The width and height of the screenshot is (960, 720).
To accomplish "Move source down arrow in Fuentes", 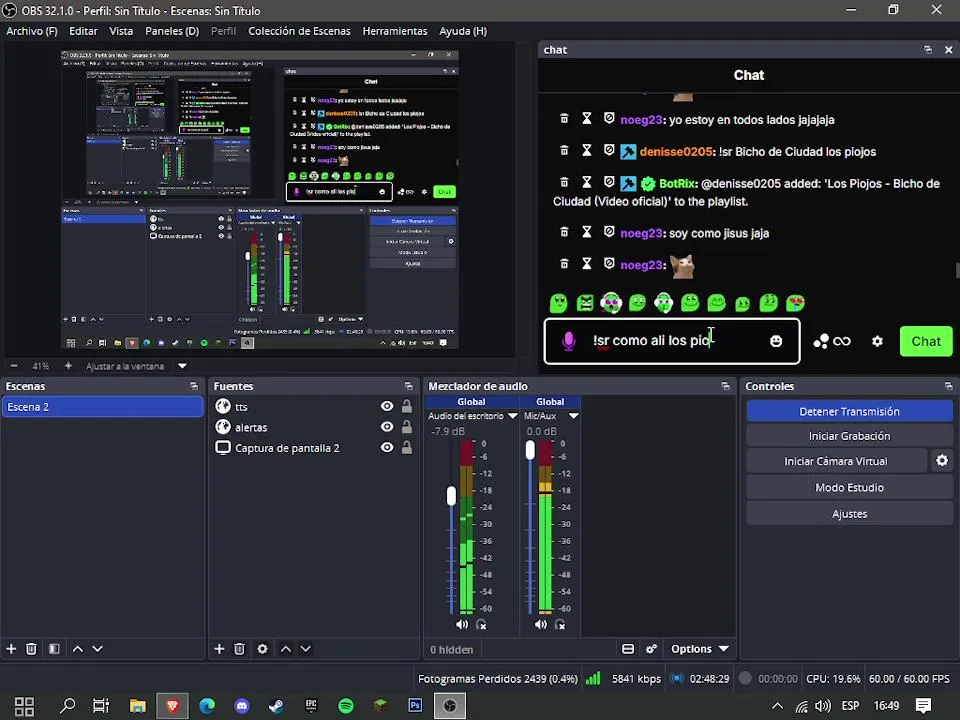I will click(x=306, y=648).
